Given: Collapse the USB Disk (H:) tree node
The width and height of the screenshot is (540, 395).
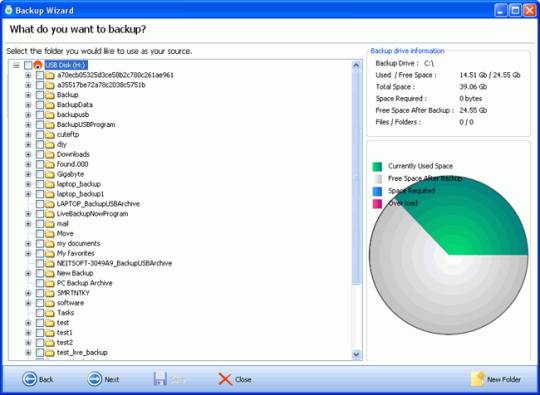Looking at the screenshot, I should [16, 65].
